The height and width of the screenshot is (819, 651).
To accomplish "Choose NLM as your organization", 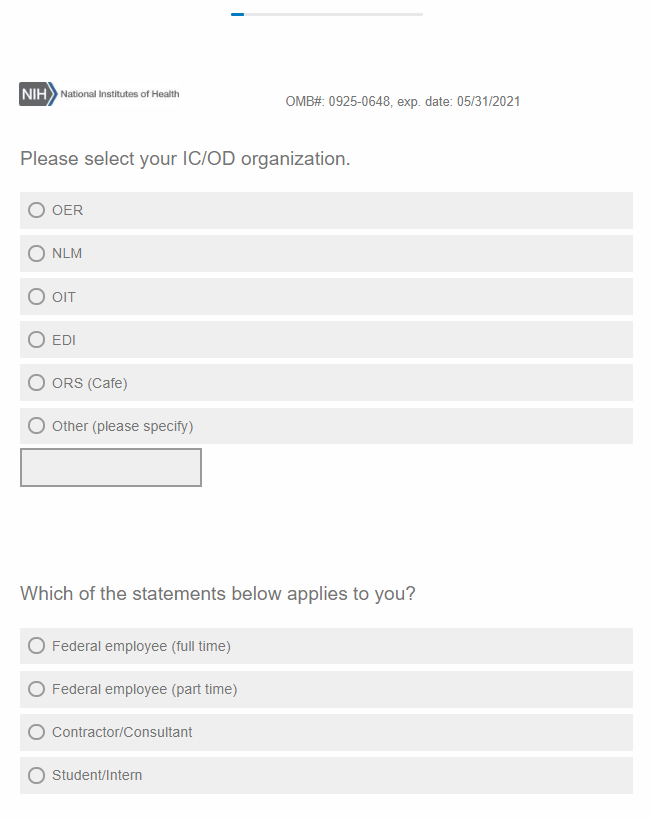I will point(37,253).
